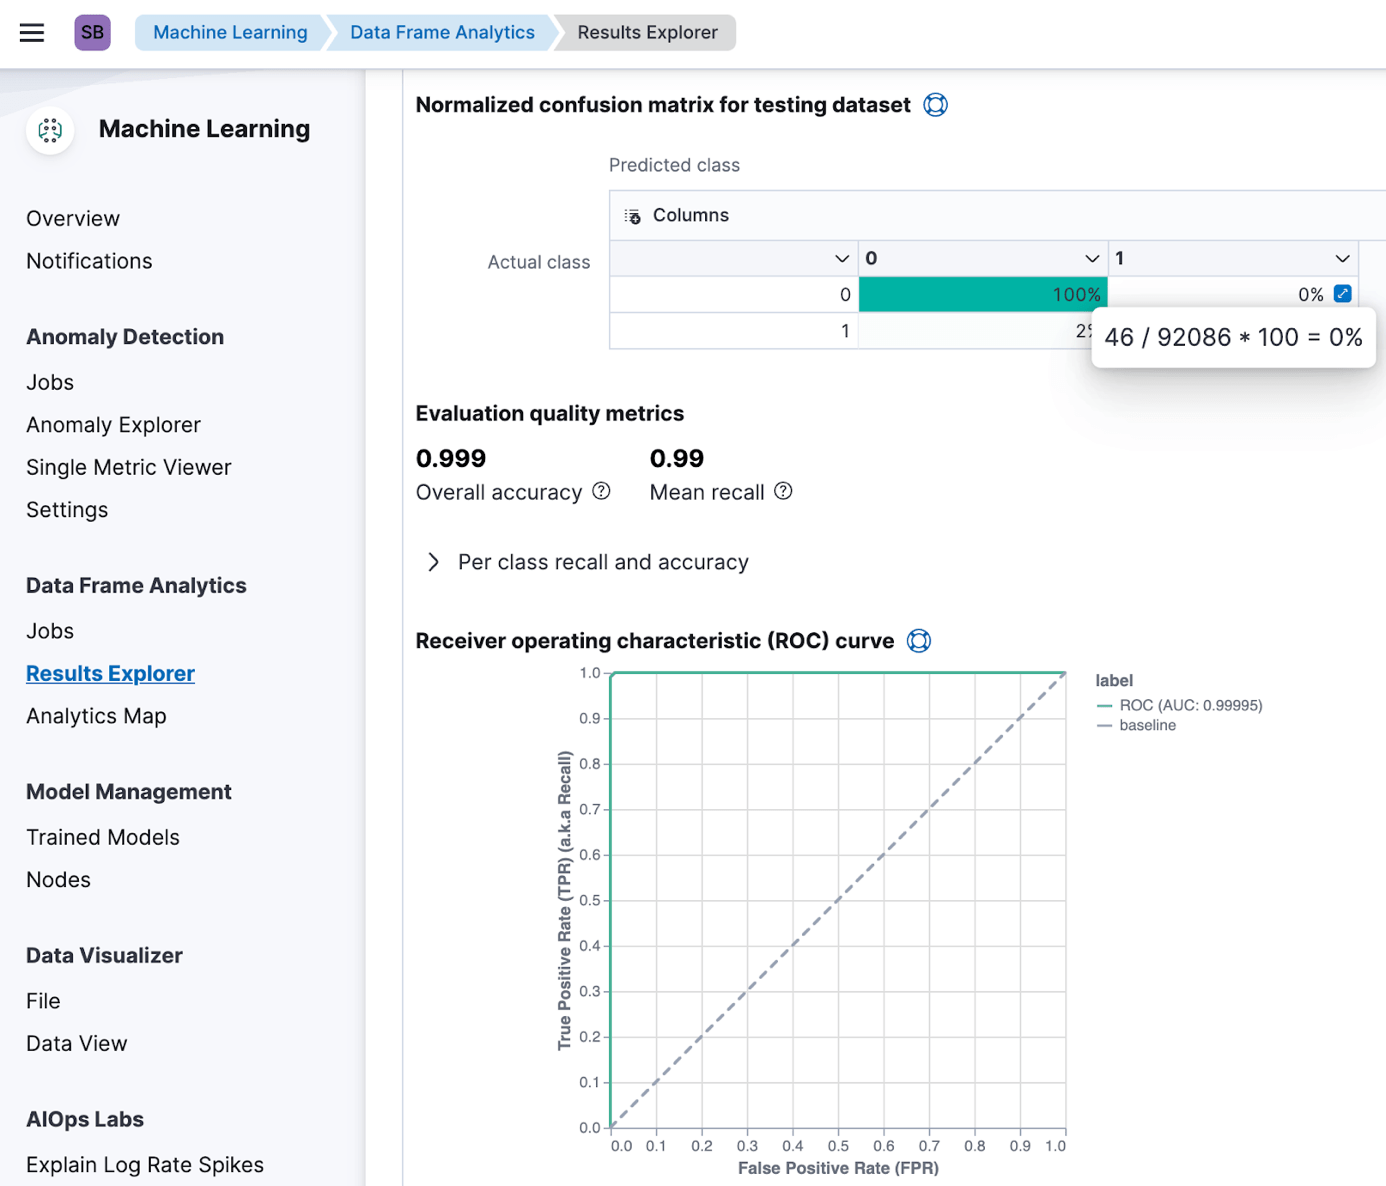Click the SB space avatar
The width and height of the screenshot is (1386, 1186).
(x=92, y=33)
